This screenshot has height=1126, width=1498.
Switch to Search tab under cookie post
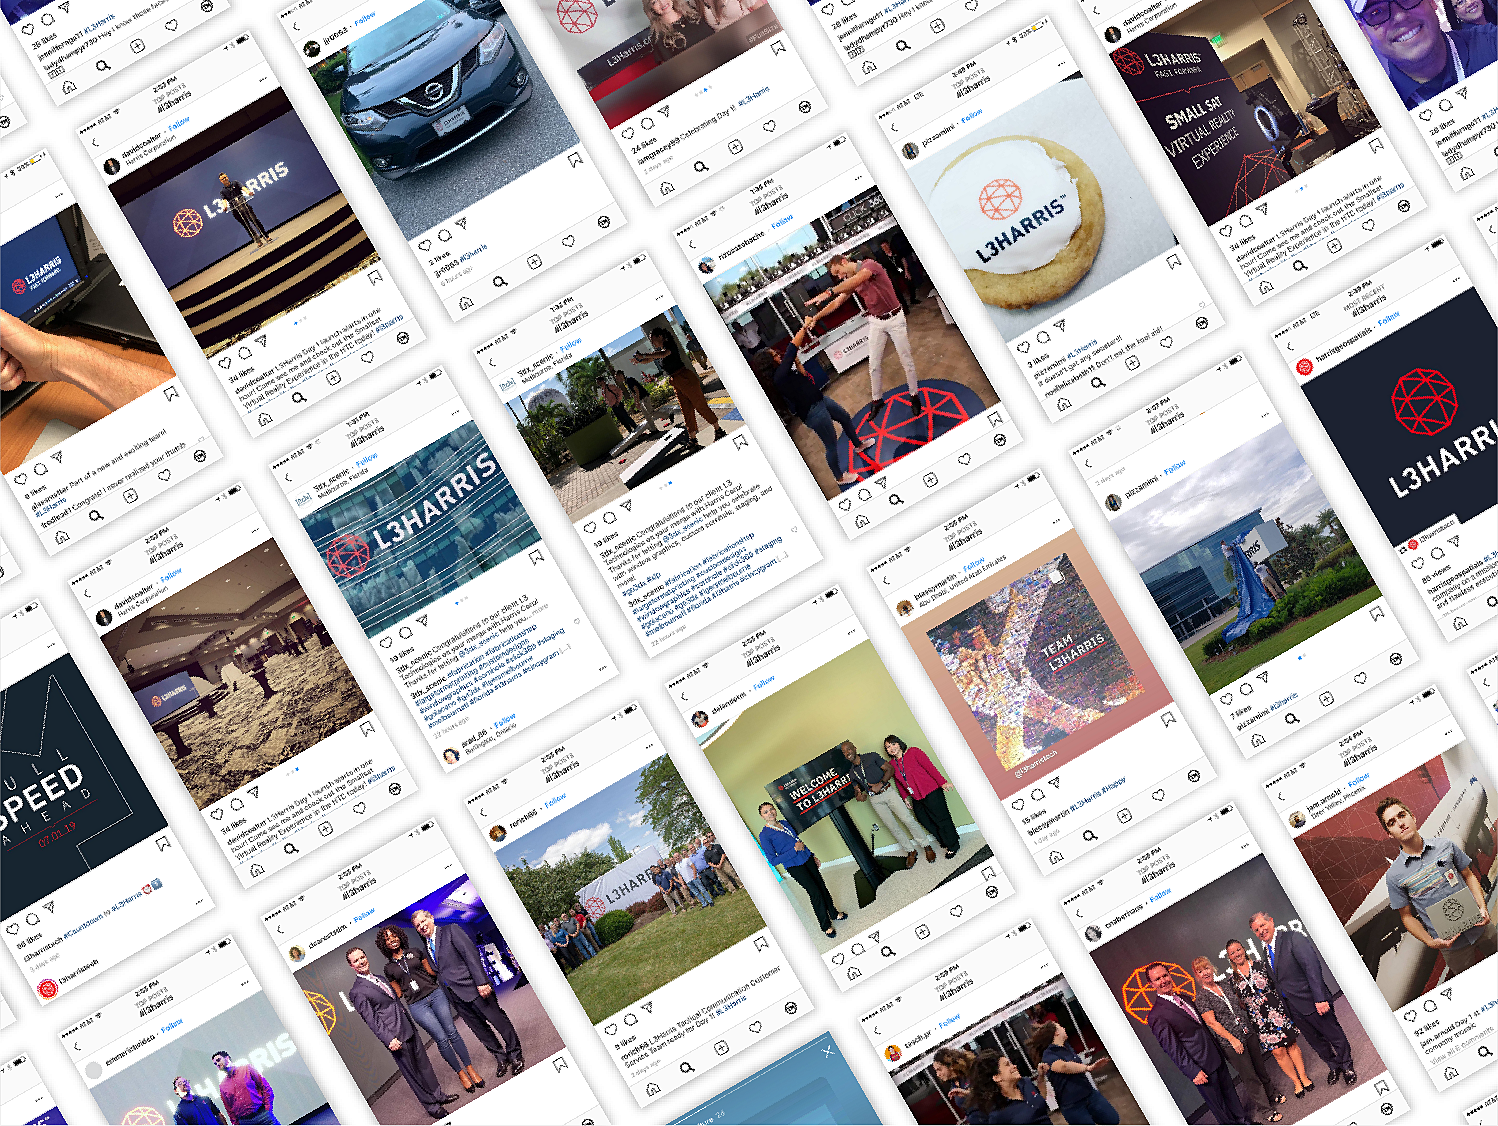[1098, 383]
